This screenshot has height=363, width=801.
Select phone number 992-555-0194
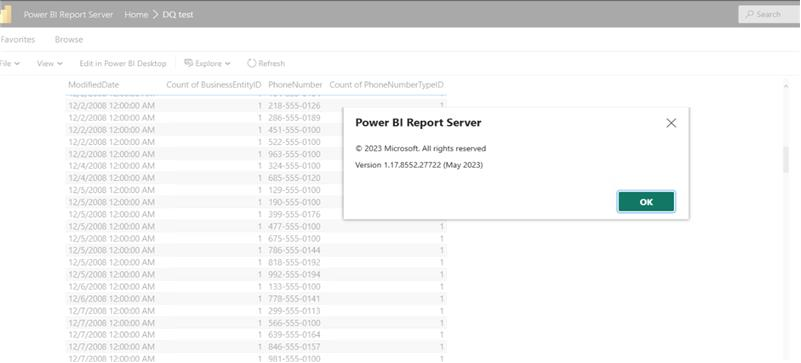pyautogui.click(x=294, y=275)
